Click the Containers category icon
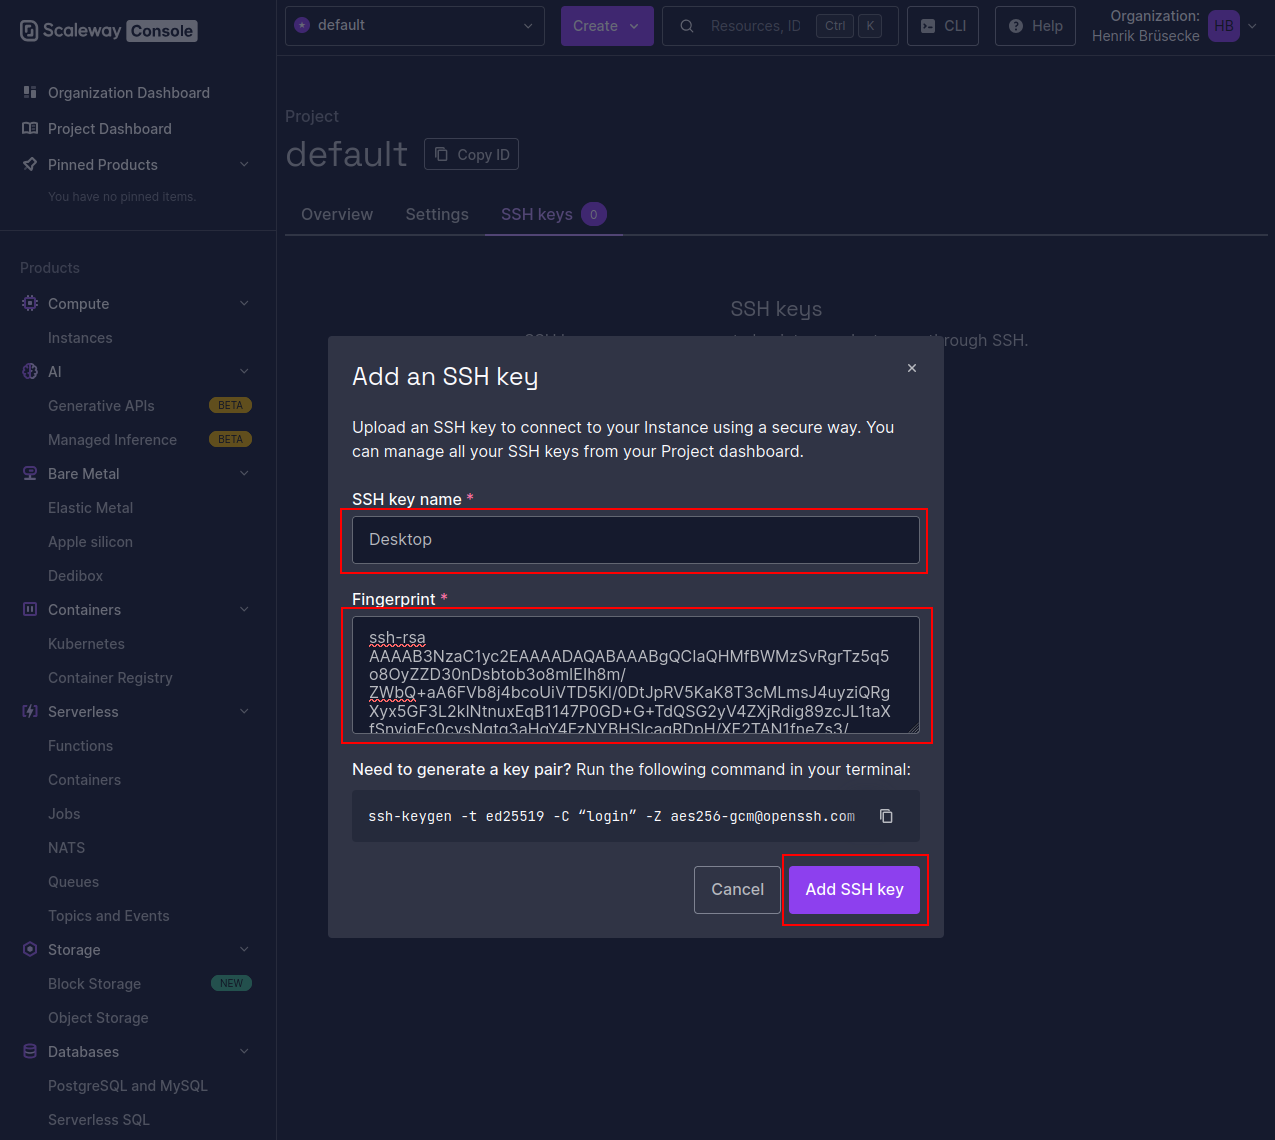The height and width of the screenshot is (1140, 1275). pyautogui.click(x=30, y=609)
